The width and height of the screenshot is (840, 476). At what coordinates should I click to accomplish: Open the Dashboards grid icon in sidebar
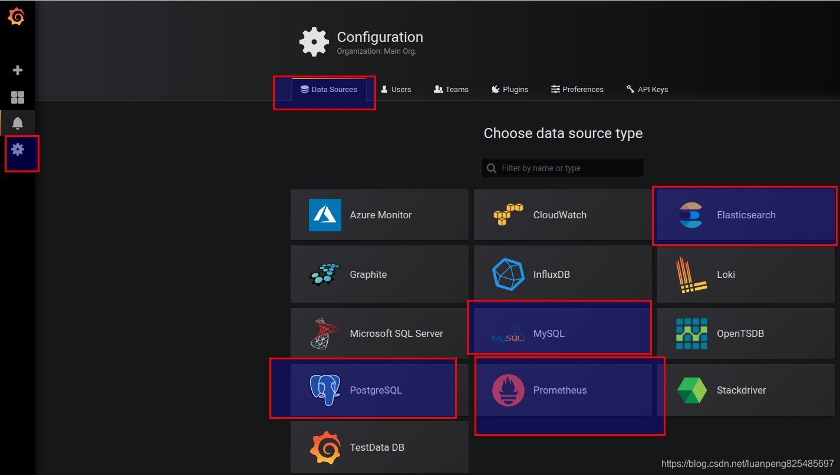pos(17,97)
